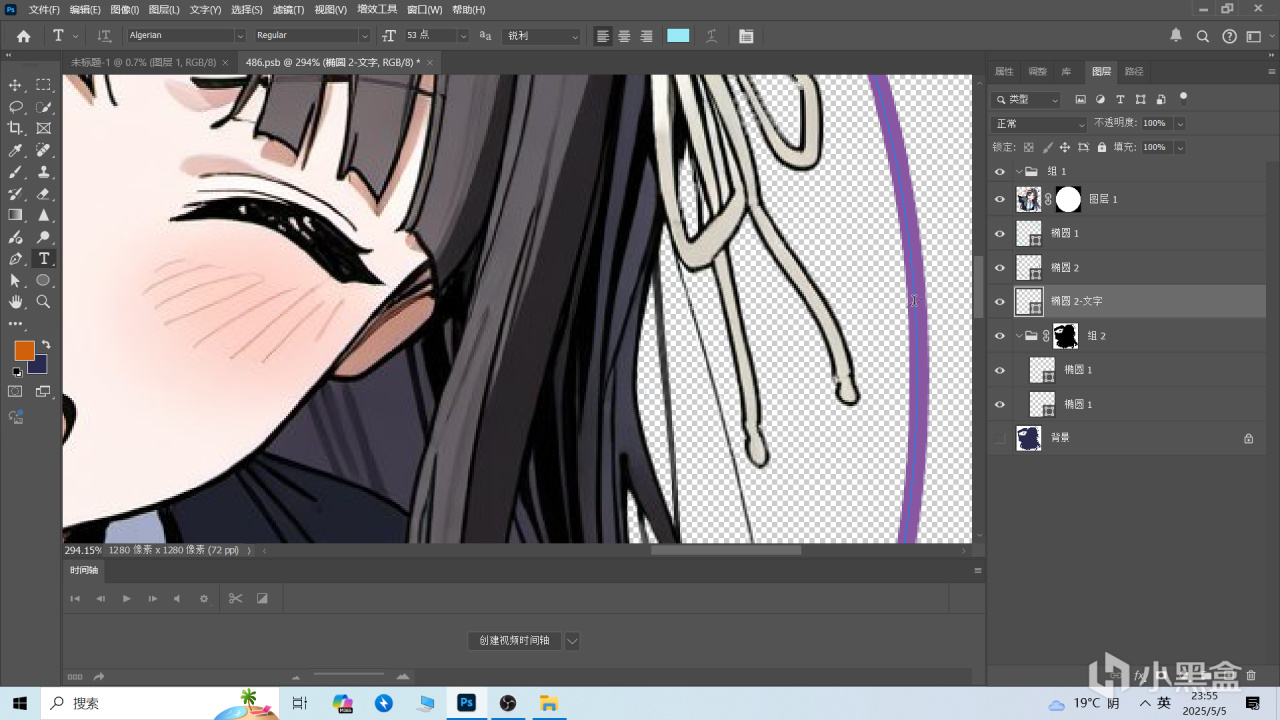Open Photoshop search magnifier at top right
The height and width of the screenshot is (720, 1280).
pyautogui.click(x=1203, y=36)
